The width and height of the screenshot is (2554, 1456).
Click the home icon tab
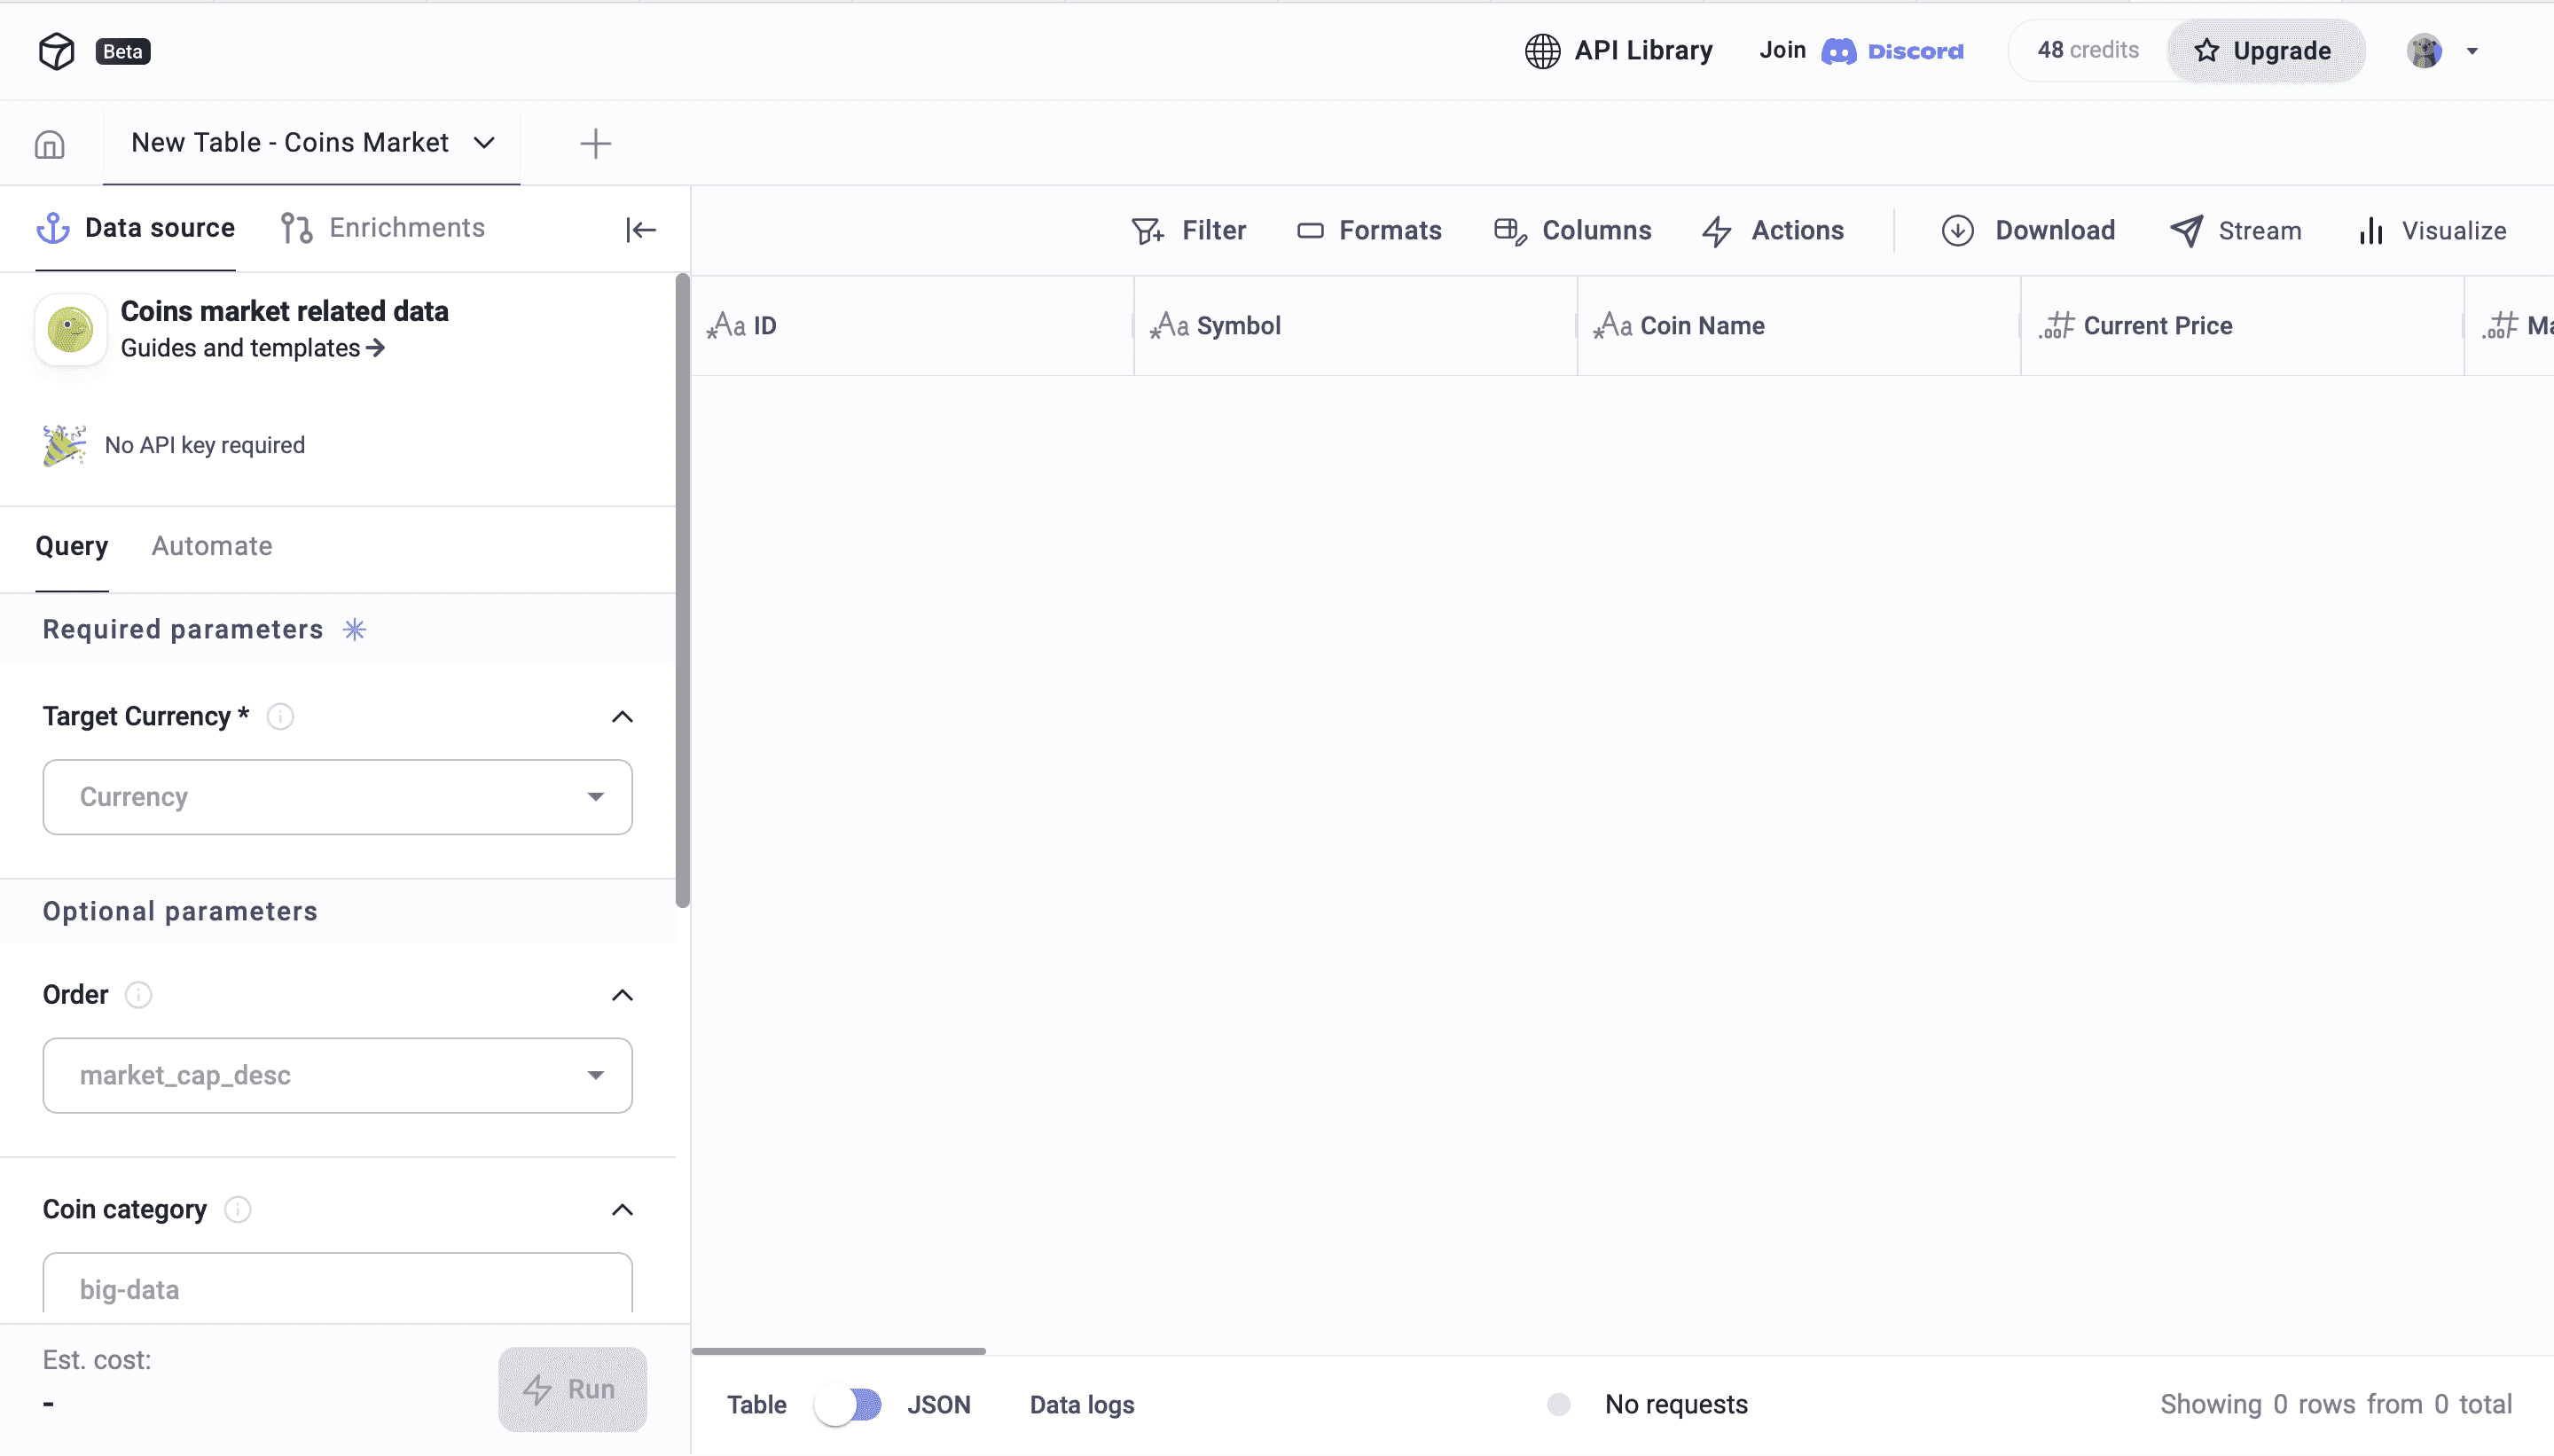[49, 144]
